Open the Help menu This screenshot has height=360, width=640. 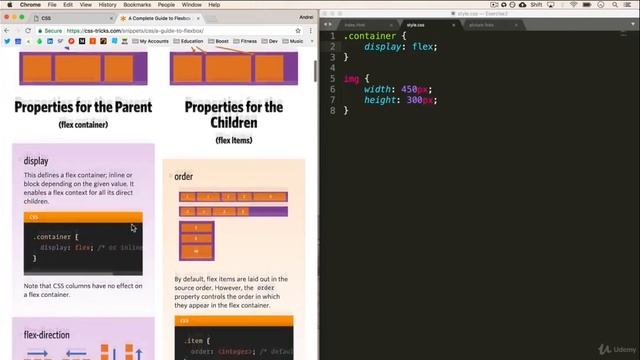tap(214, 5)
